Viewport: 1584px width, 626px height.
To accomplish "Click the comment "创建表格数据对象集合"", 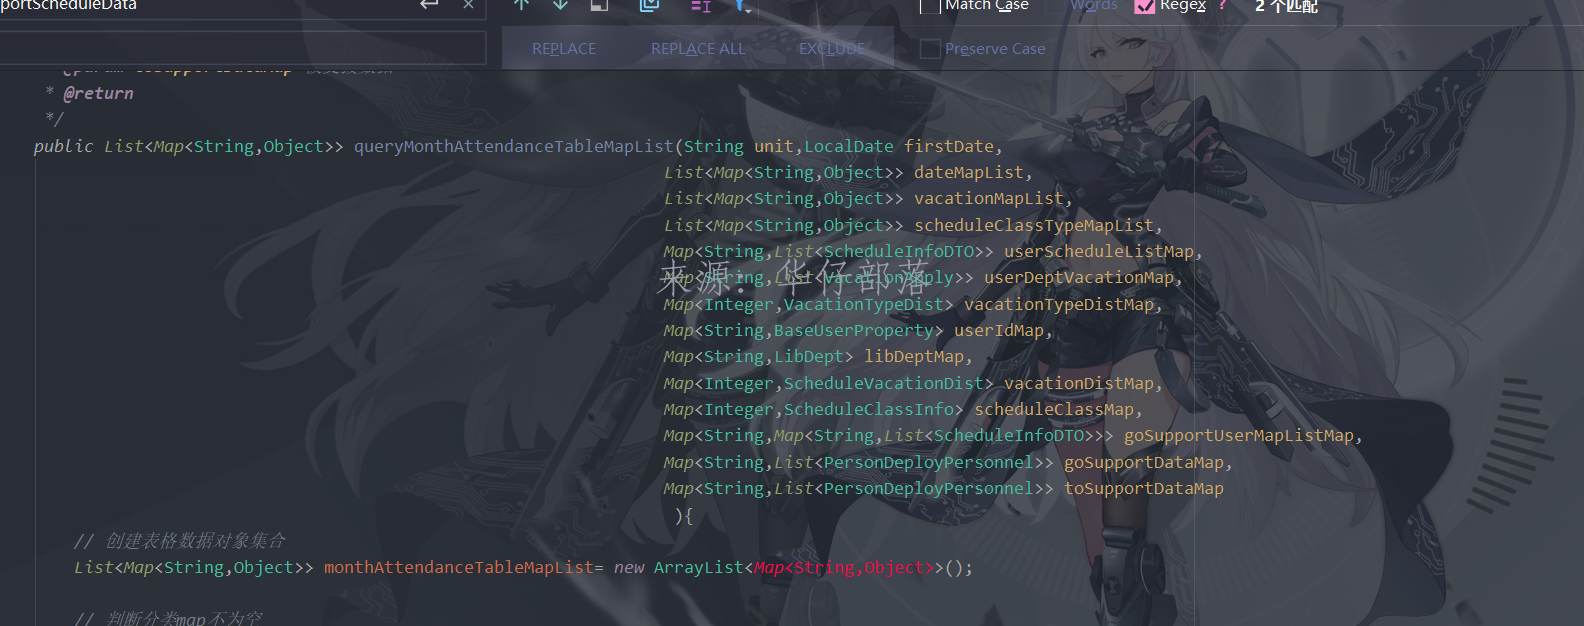I will tap(196, 541).
